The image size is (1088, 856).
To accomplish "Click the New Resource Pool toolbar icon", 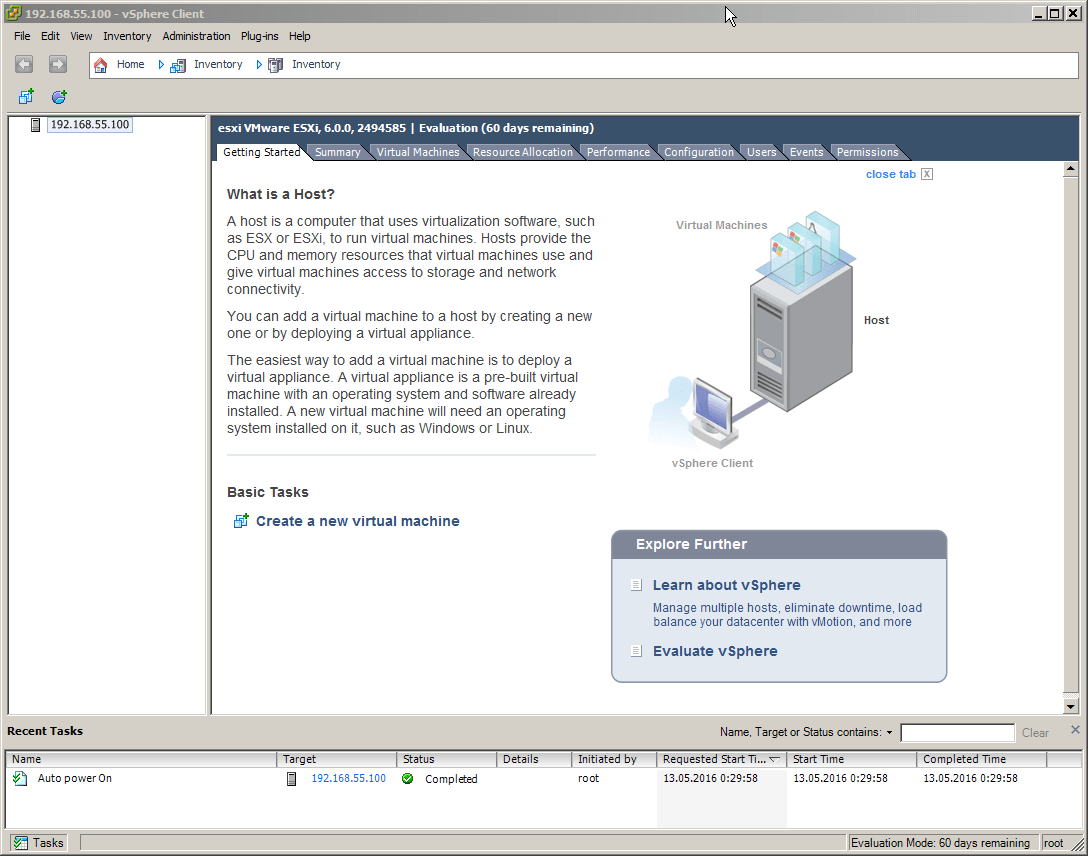I will tap(59, 97).
